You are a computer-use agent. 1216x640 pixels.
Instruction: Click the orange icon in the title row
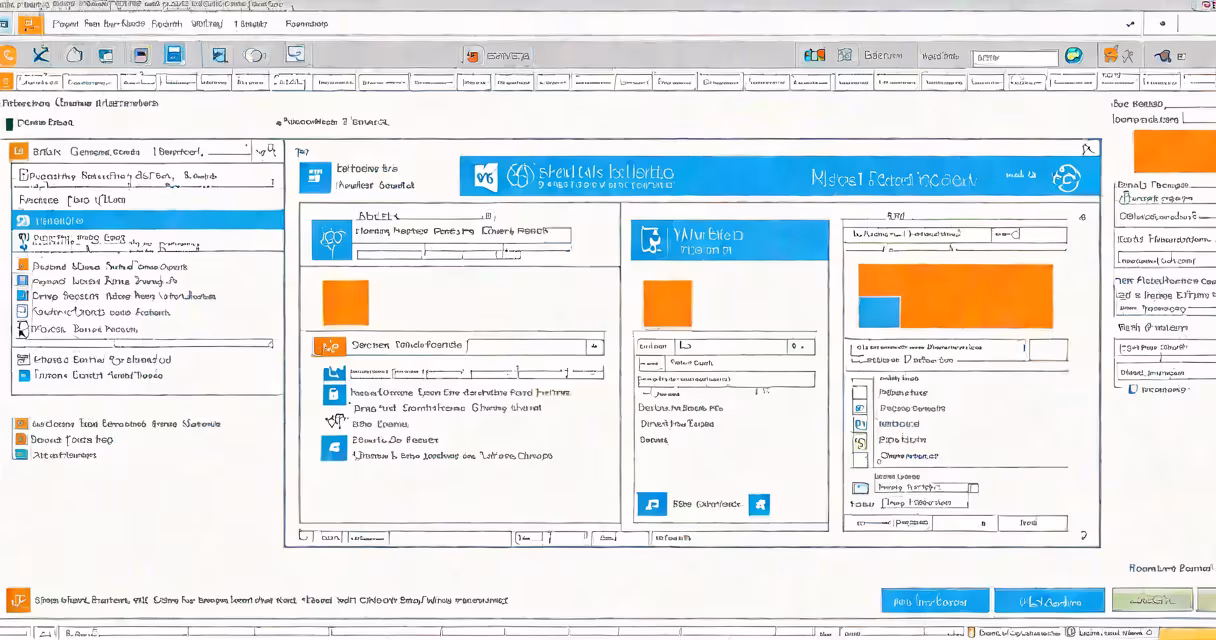[x=30, y=24]
